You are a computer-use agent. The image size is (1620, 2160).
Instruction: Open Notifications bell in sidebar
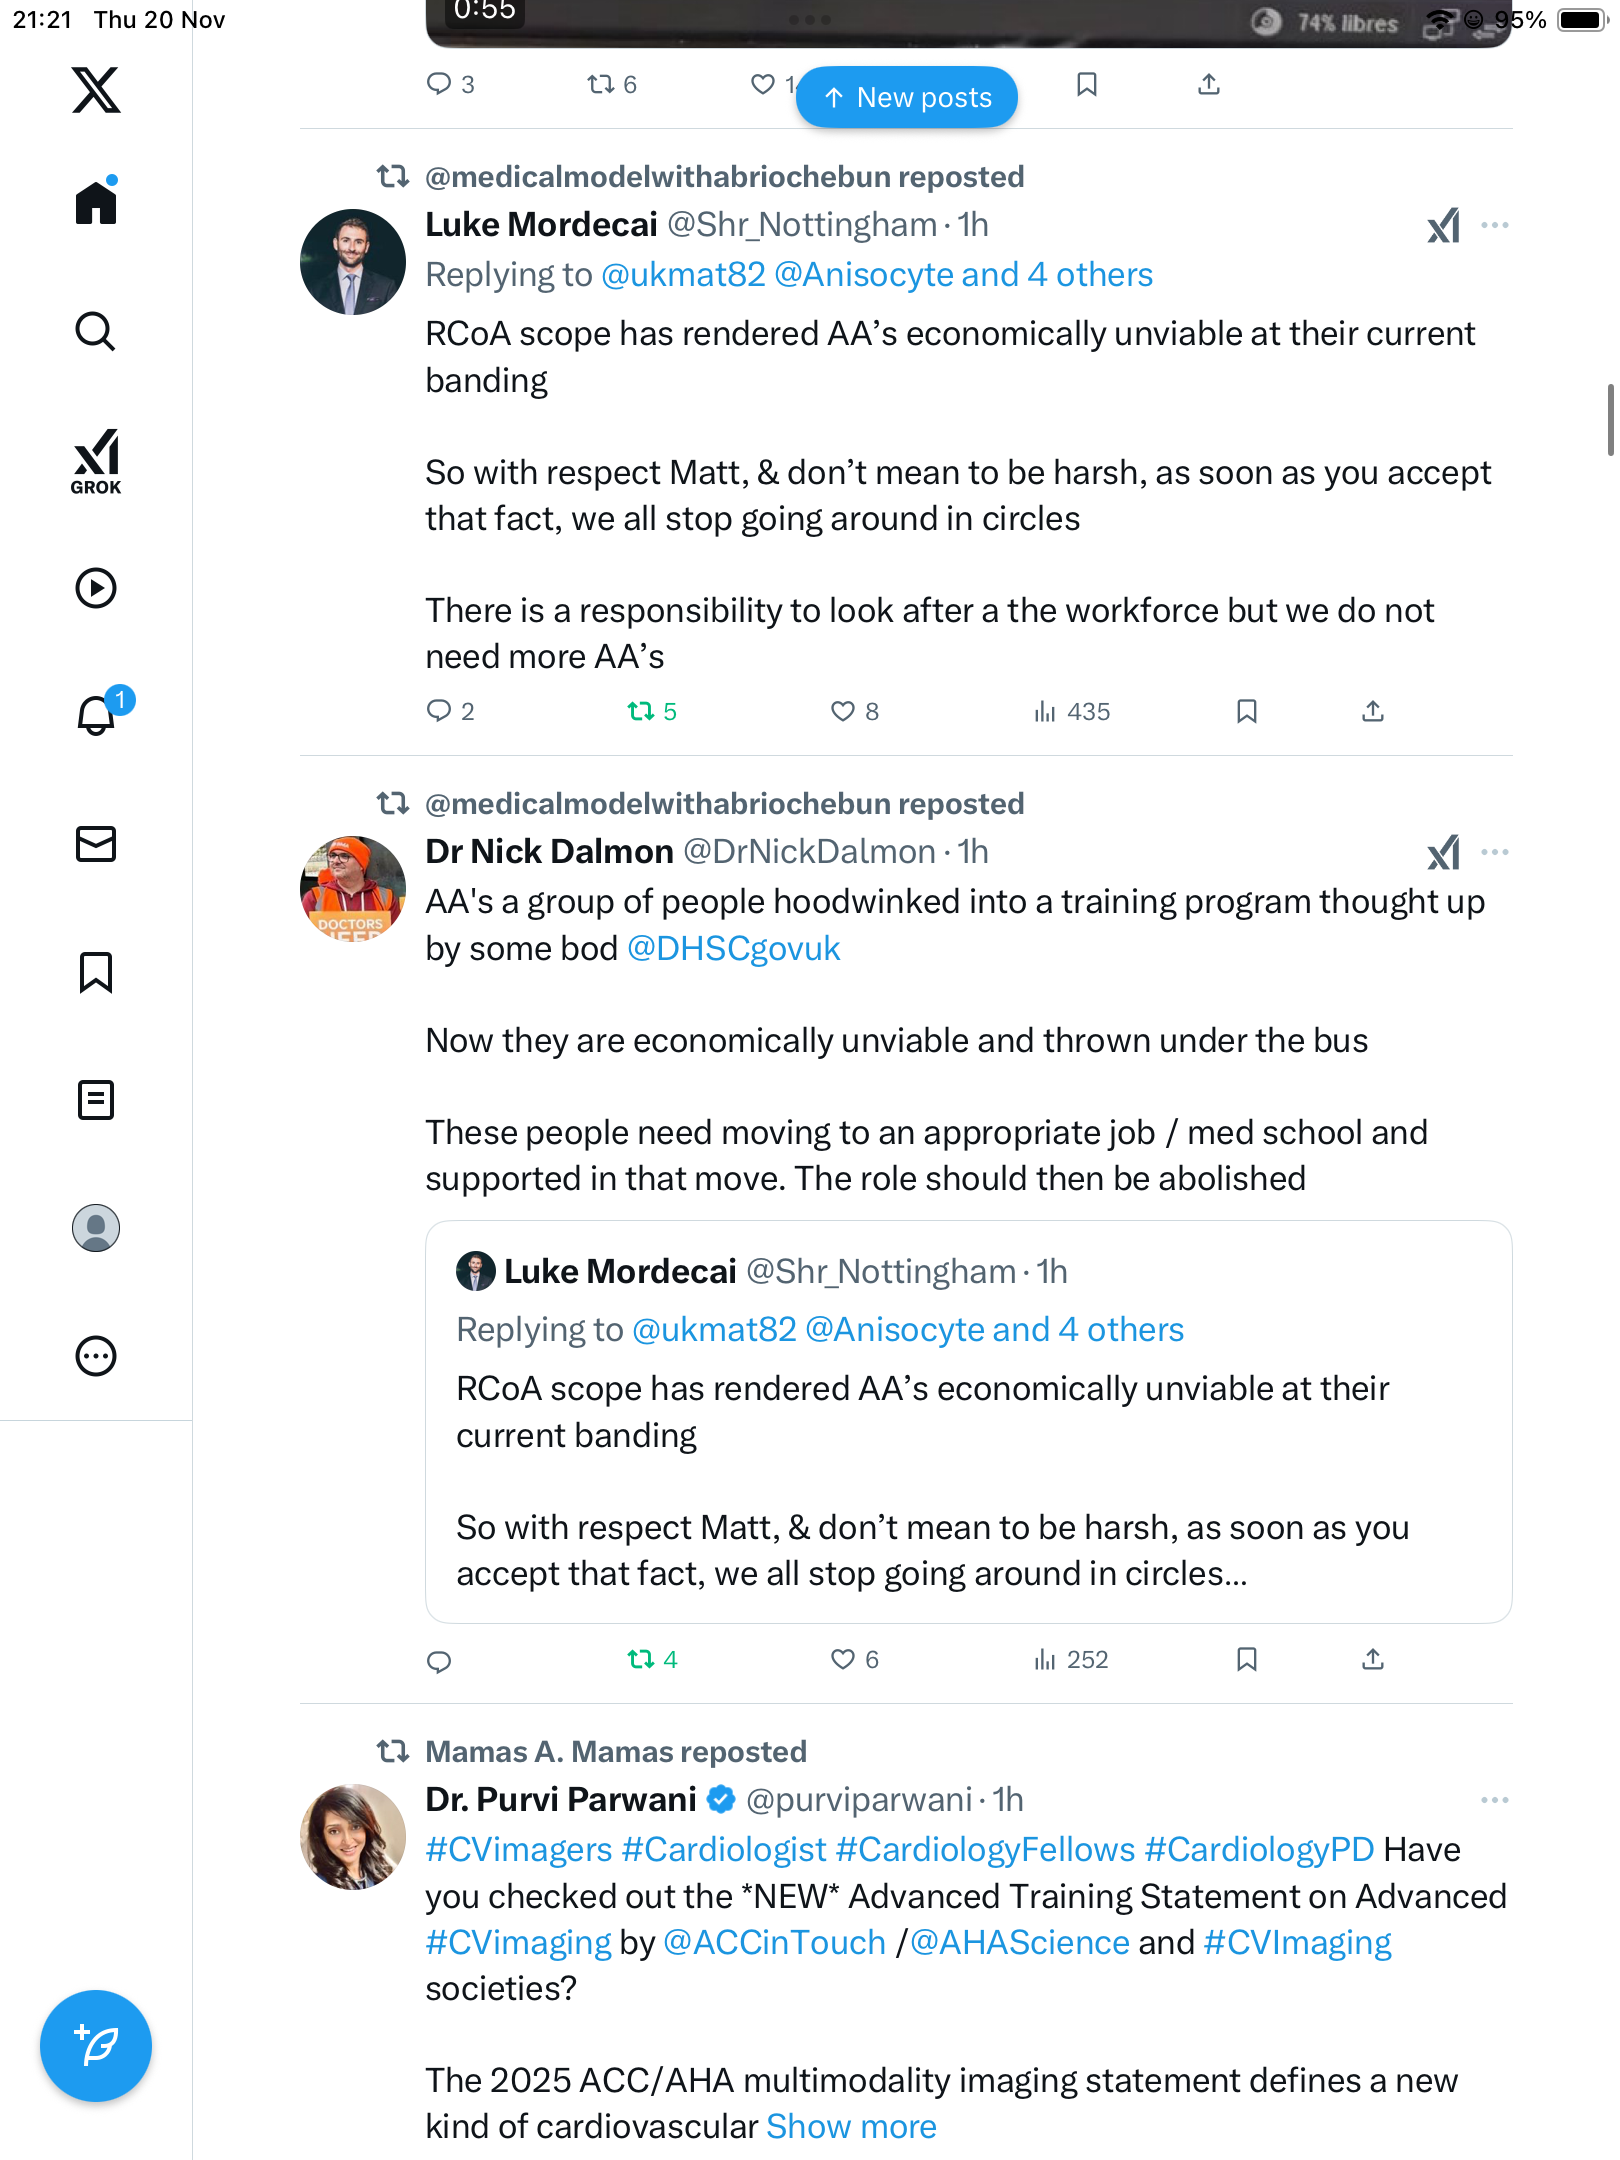point(97,716)
